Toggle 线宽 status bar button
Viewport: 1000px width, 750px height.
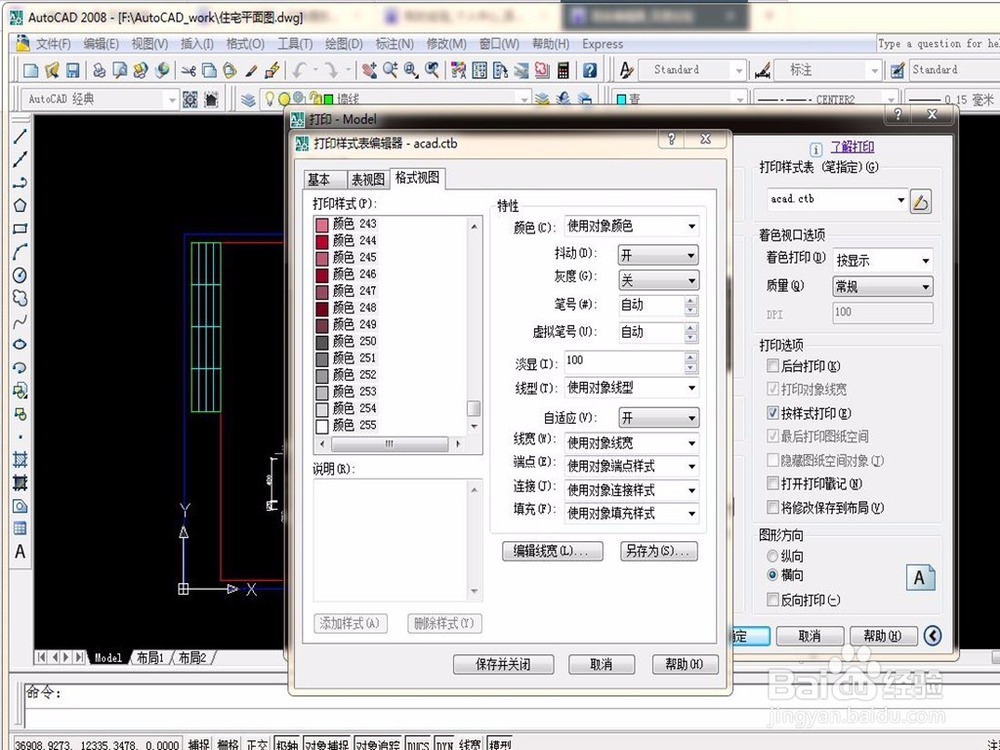tap(470, 744)
